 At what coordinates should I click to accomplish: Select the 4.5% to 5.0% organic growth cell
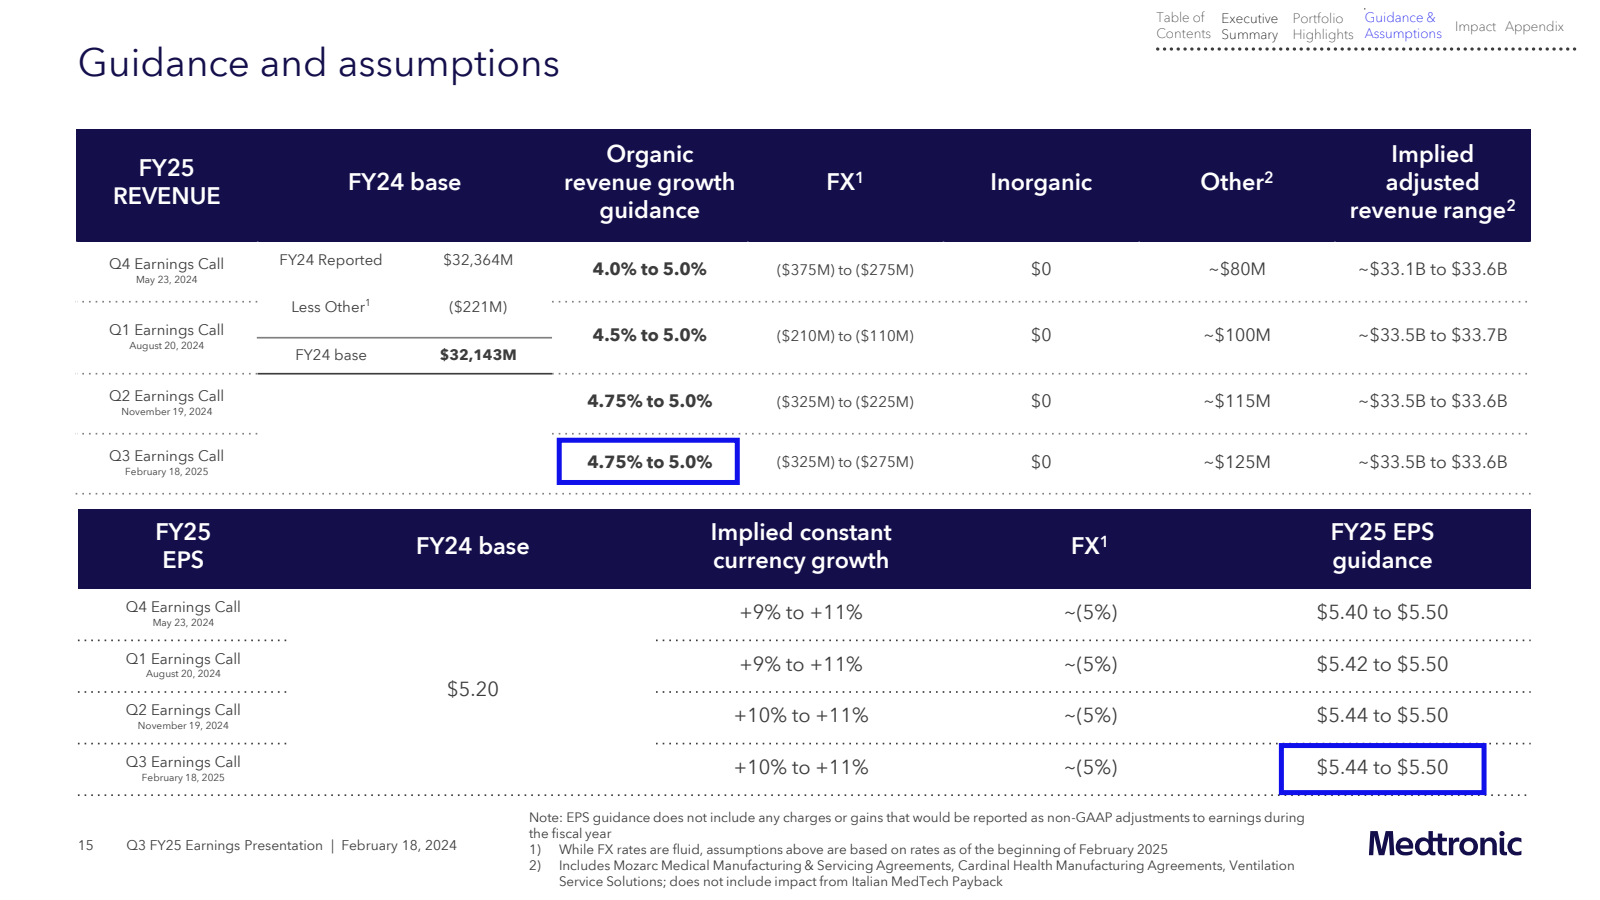649,335
